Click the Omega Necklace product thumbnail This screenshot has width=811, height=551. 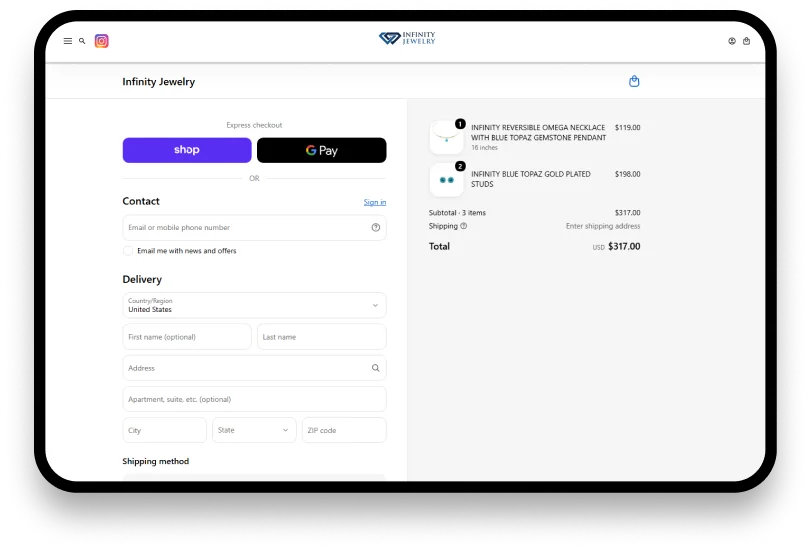pyautogui.click(x=446, y=137)
